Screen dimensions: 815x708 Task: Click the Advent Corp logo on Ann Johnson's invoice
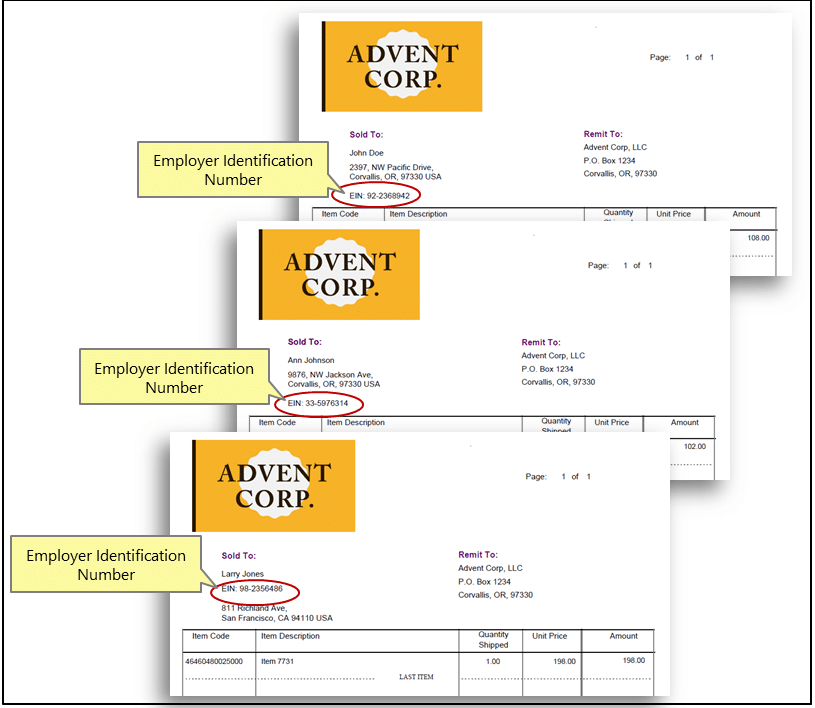(339, 274)
